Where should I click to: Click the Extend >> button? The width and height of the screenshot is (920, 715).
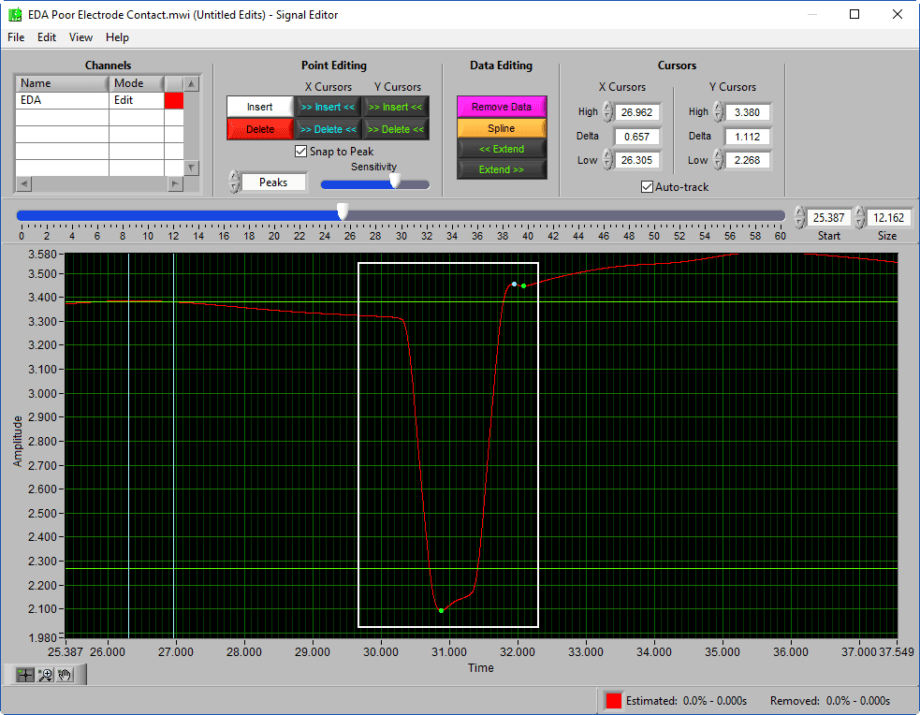pos(501,168)
